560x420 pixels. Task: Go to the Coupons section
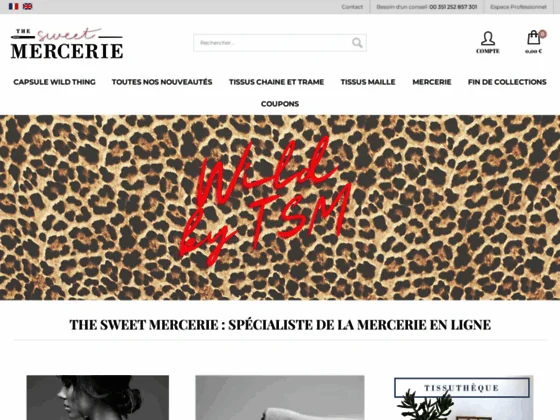coord(280,104)
